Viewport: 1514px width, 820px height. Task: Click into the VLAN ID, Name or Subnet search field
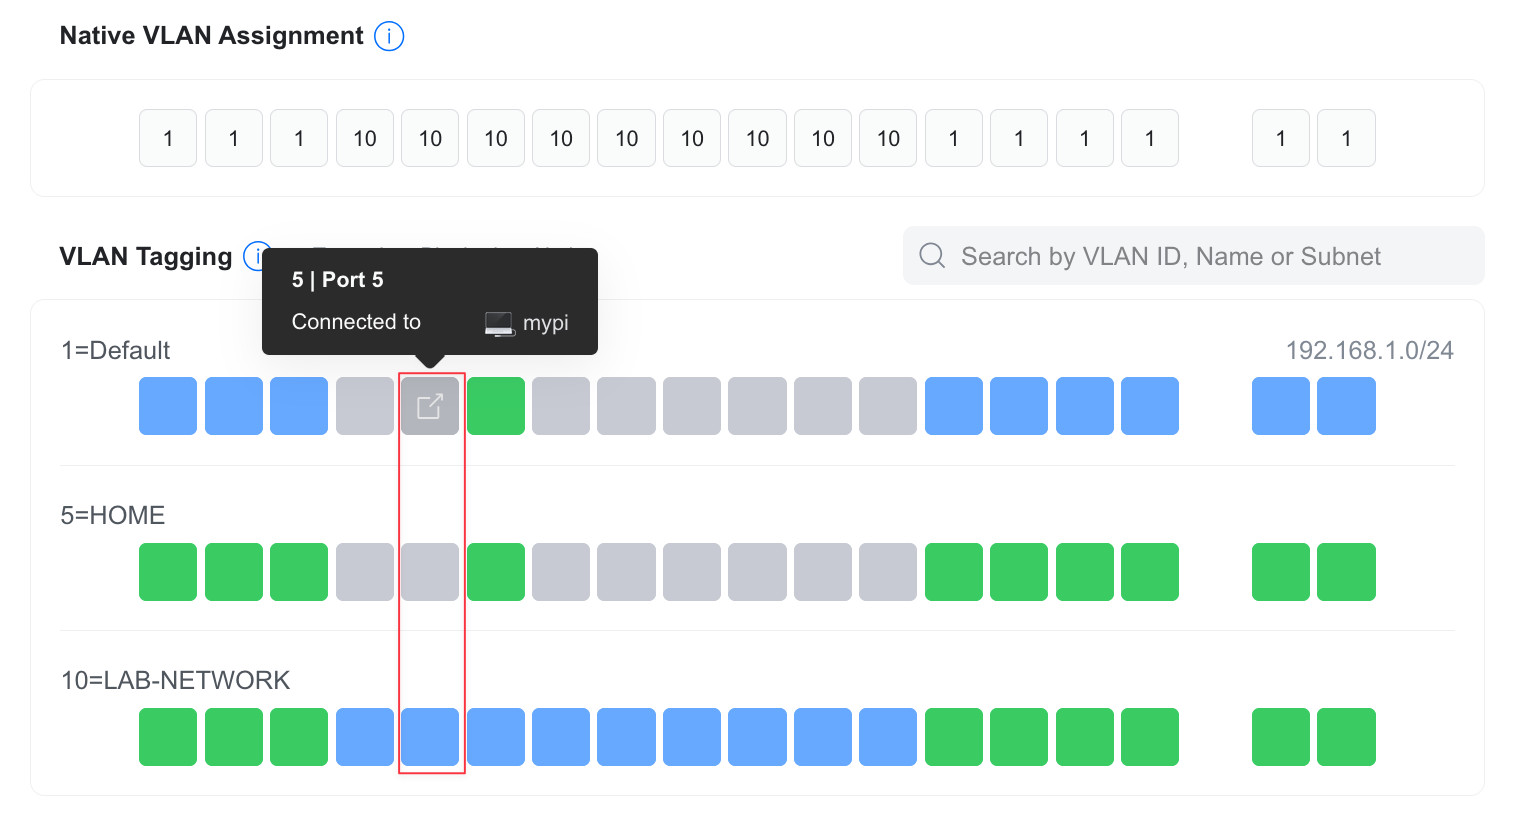coord(1193,256)
